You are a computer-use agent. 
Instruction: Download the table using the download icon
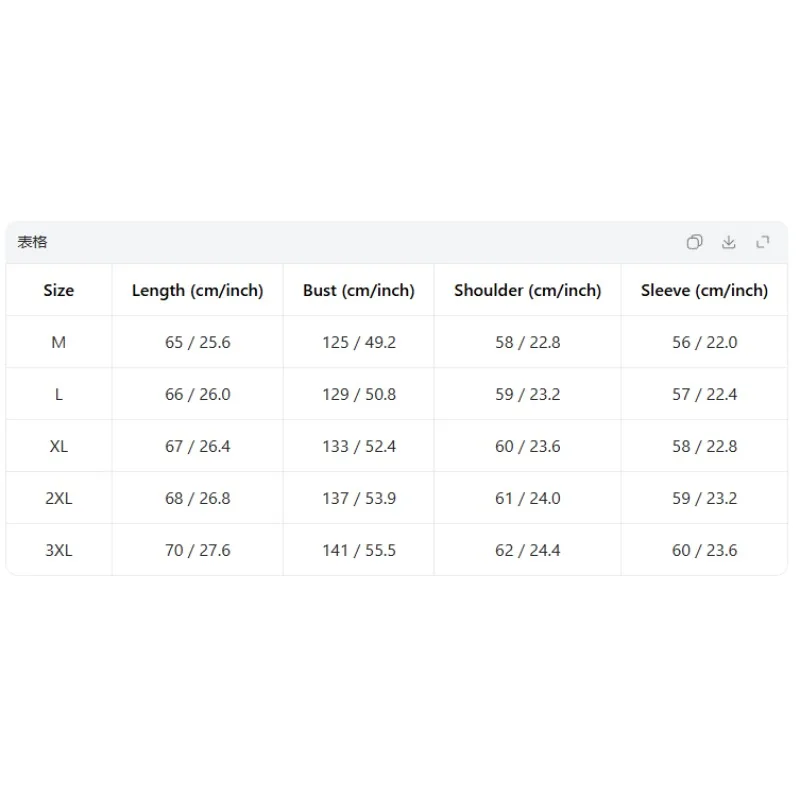[x=729, y=242]
